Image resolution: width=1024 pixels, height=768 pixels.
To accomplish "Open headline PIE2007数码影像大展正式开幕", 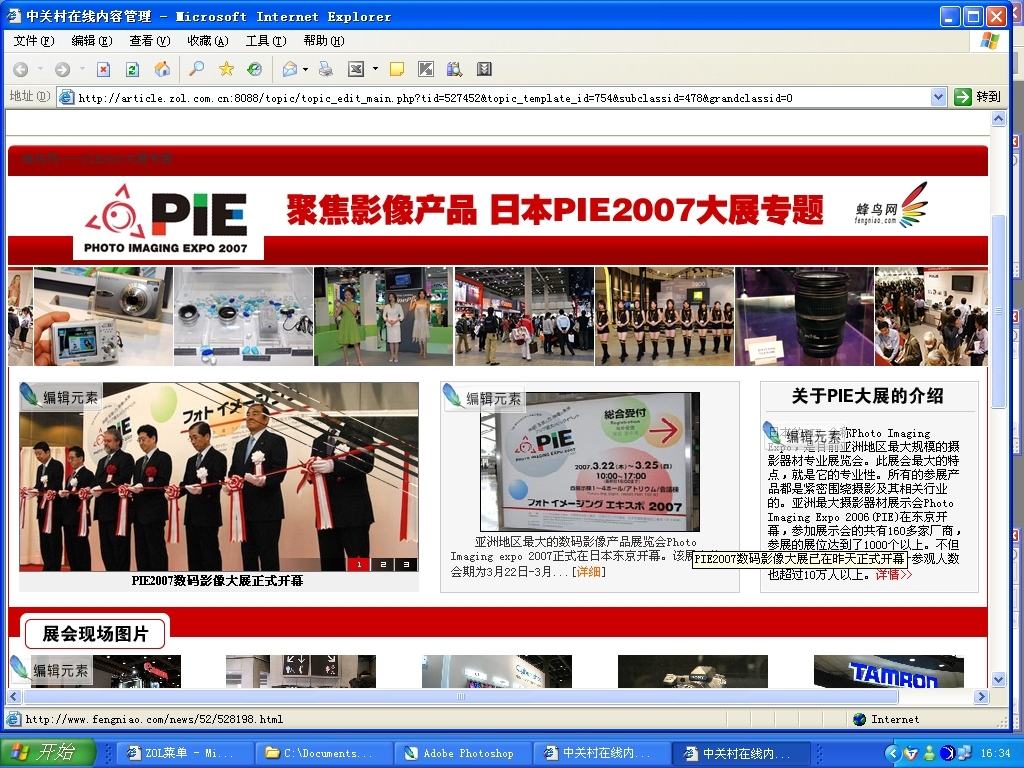I will click(217, 581).
